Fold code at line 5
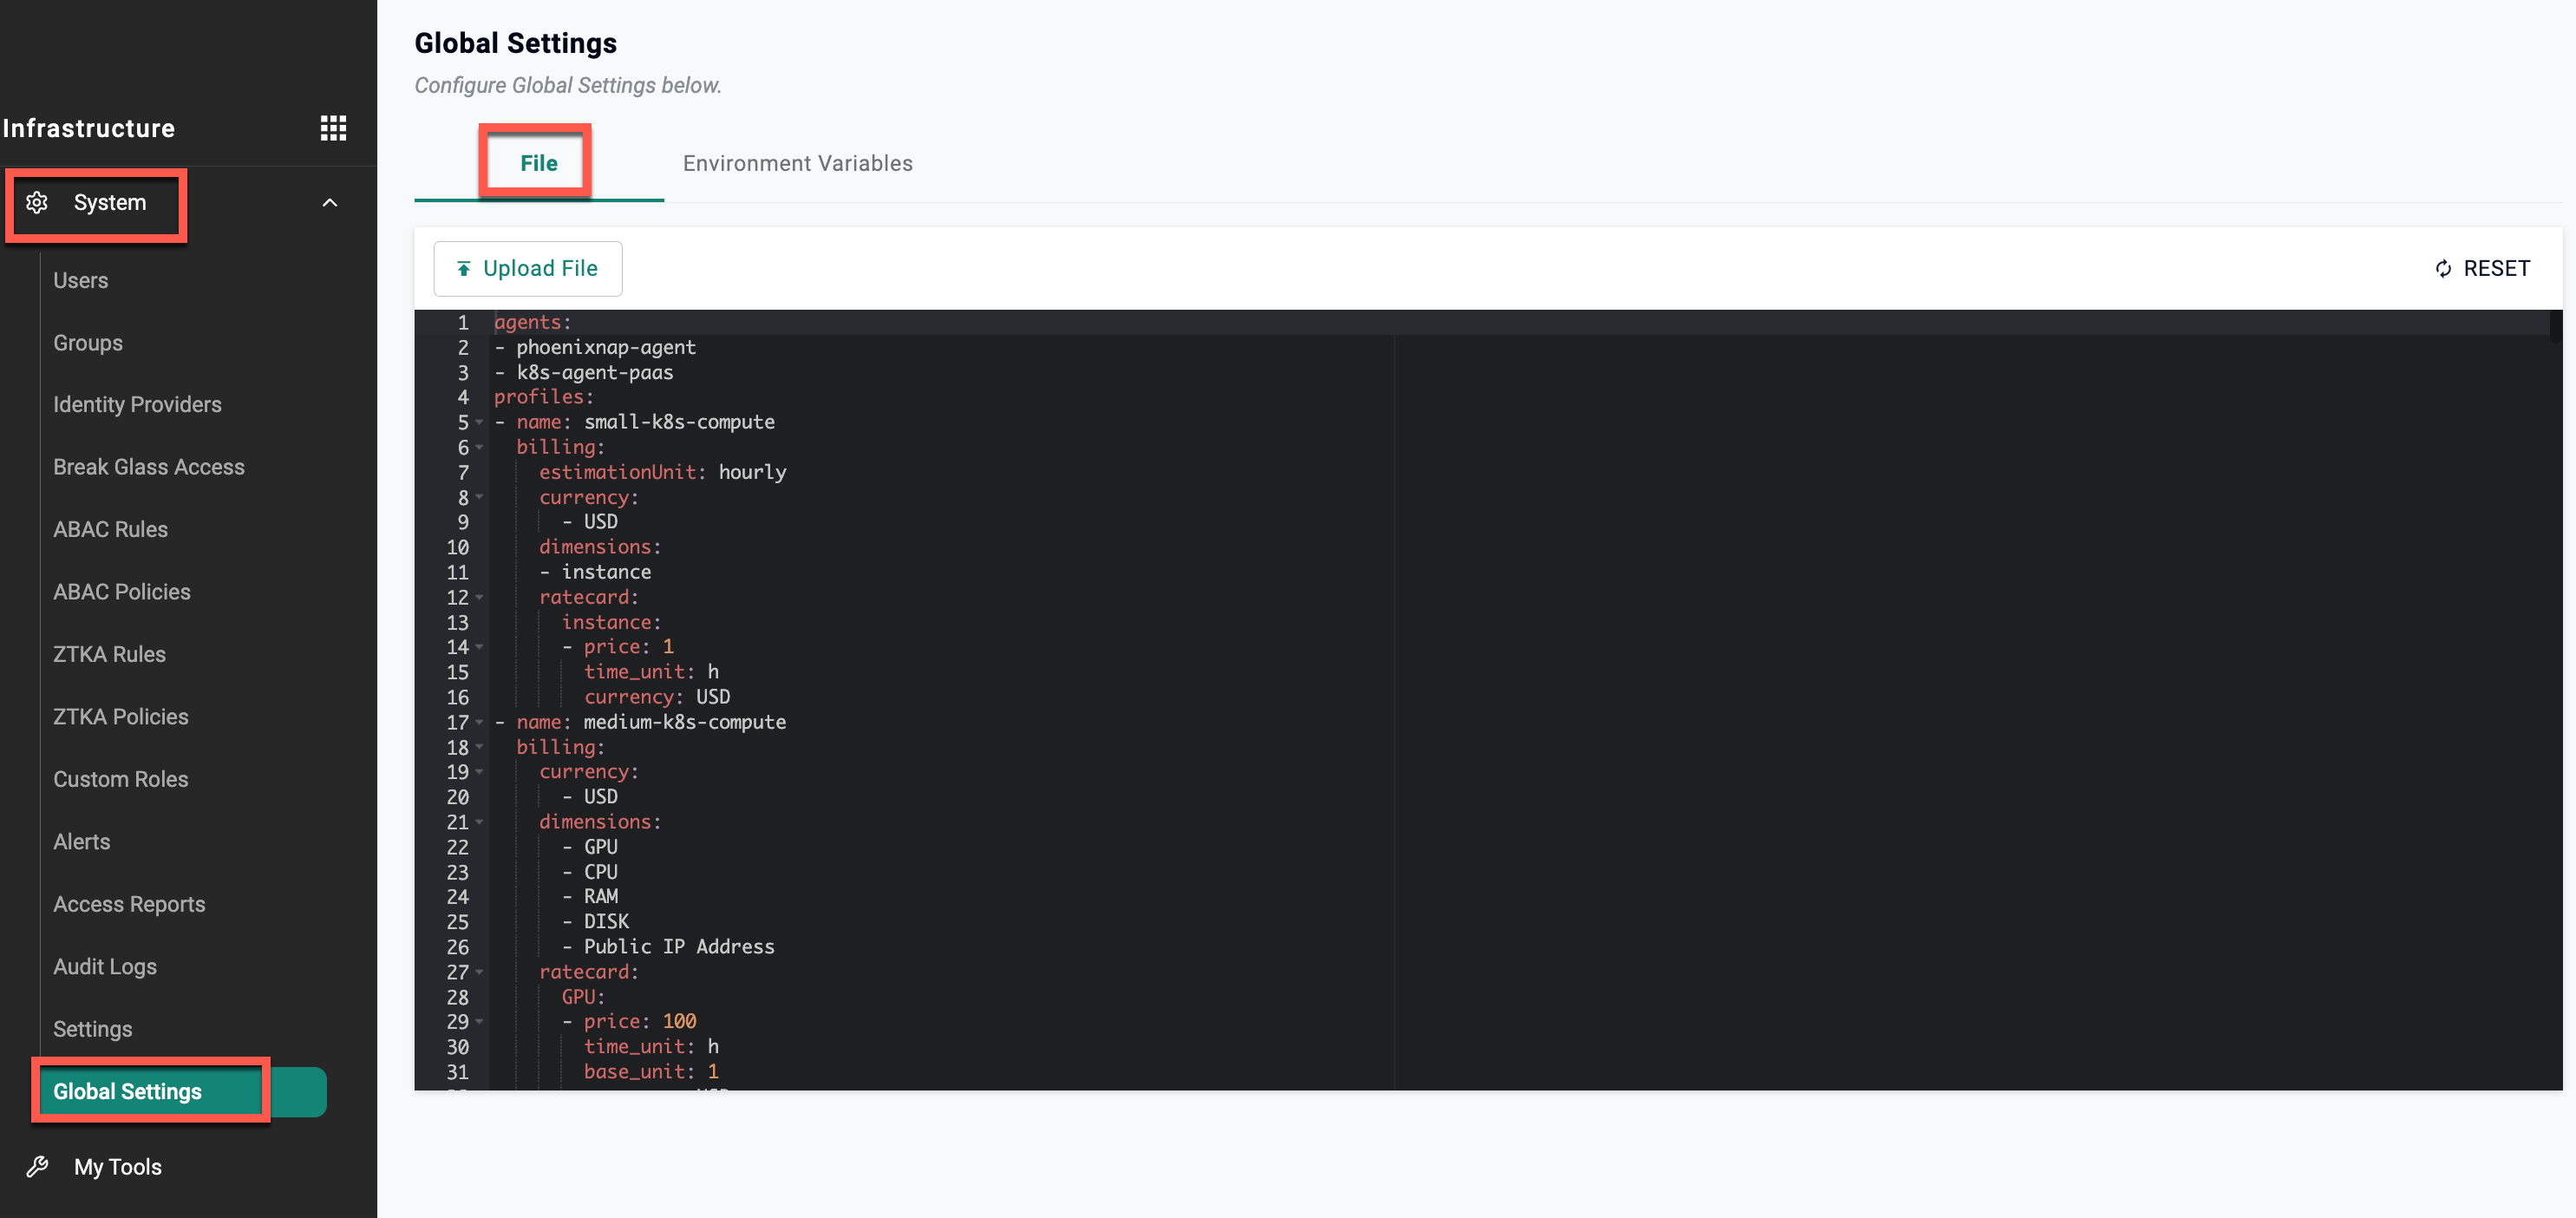This screenshot has height=1218, width=2576. 480,422
